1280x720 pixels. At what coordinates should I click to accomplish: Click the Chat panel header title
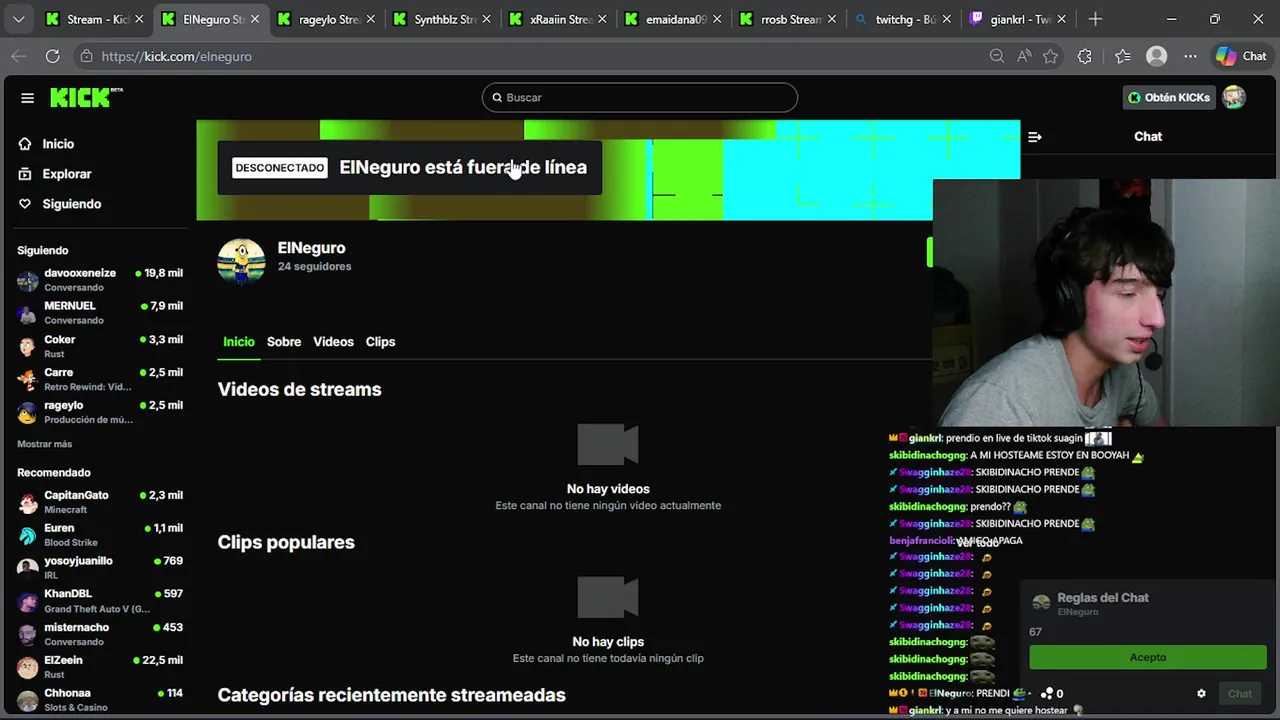pyautogui.click(x=1148, y=137)
